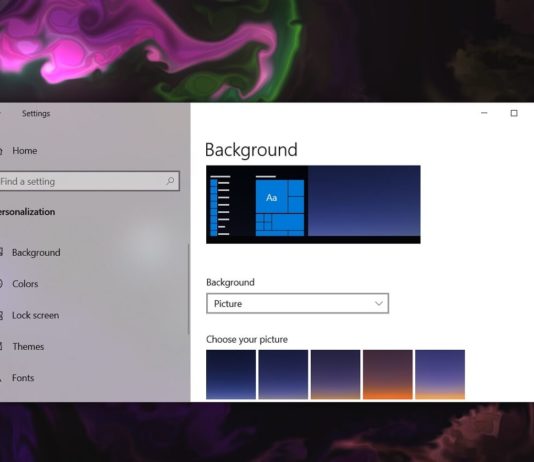Open the Themes settings page

pos(28,347)
